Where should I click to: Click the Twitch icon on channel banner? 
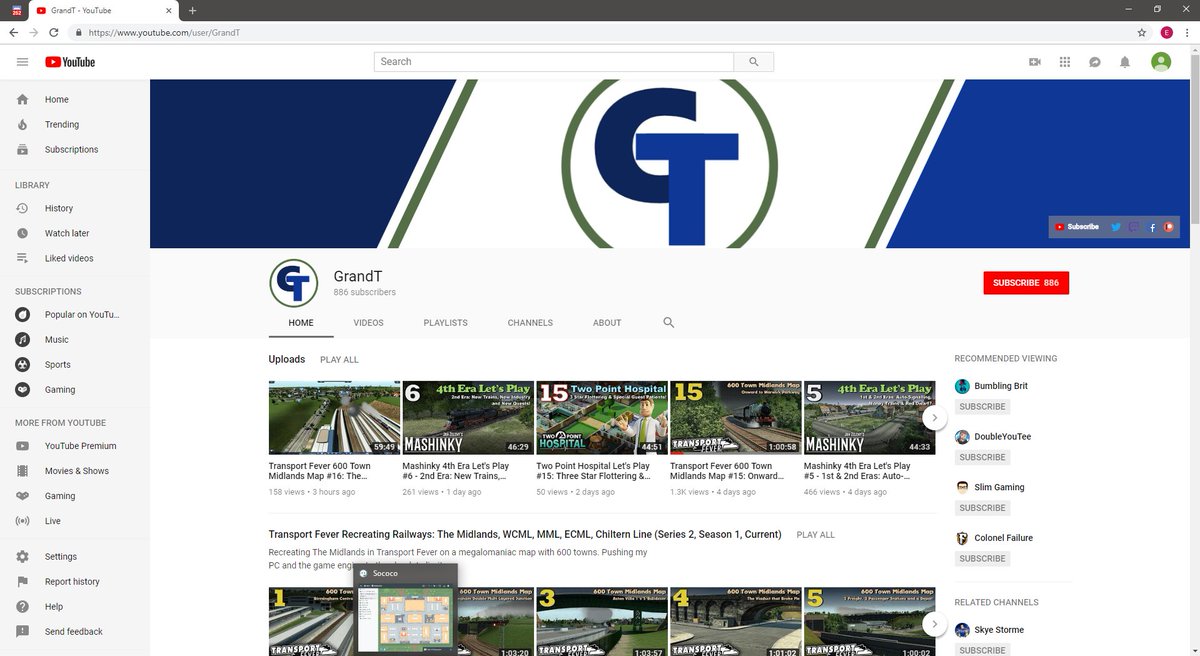point(1134,227)
